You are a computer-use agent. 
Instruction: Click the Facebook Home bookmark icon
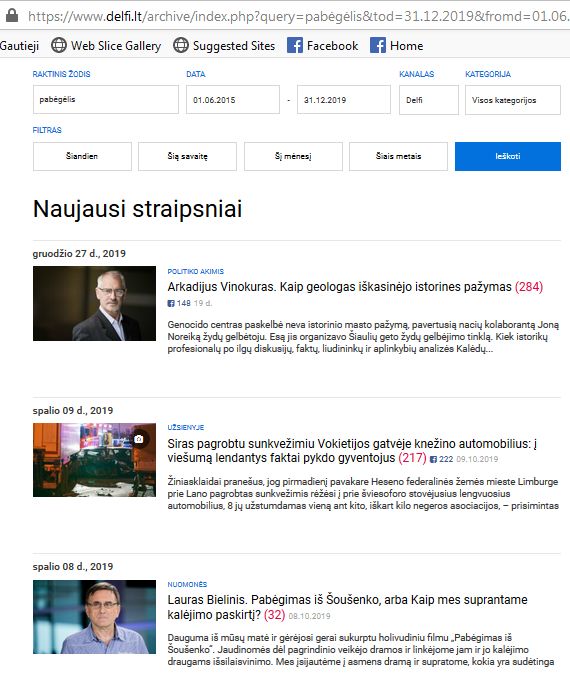(378, 45)
